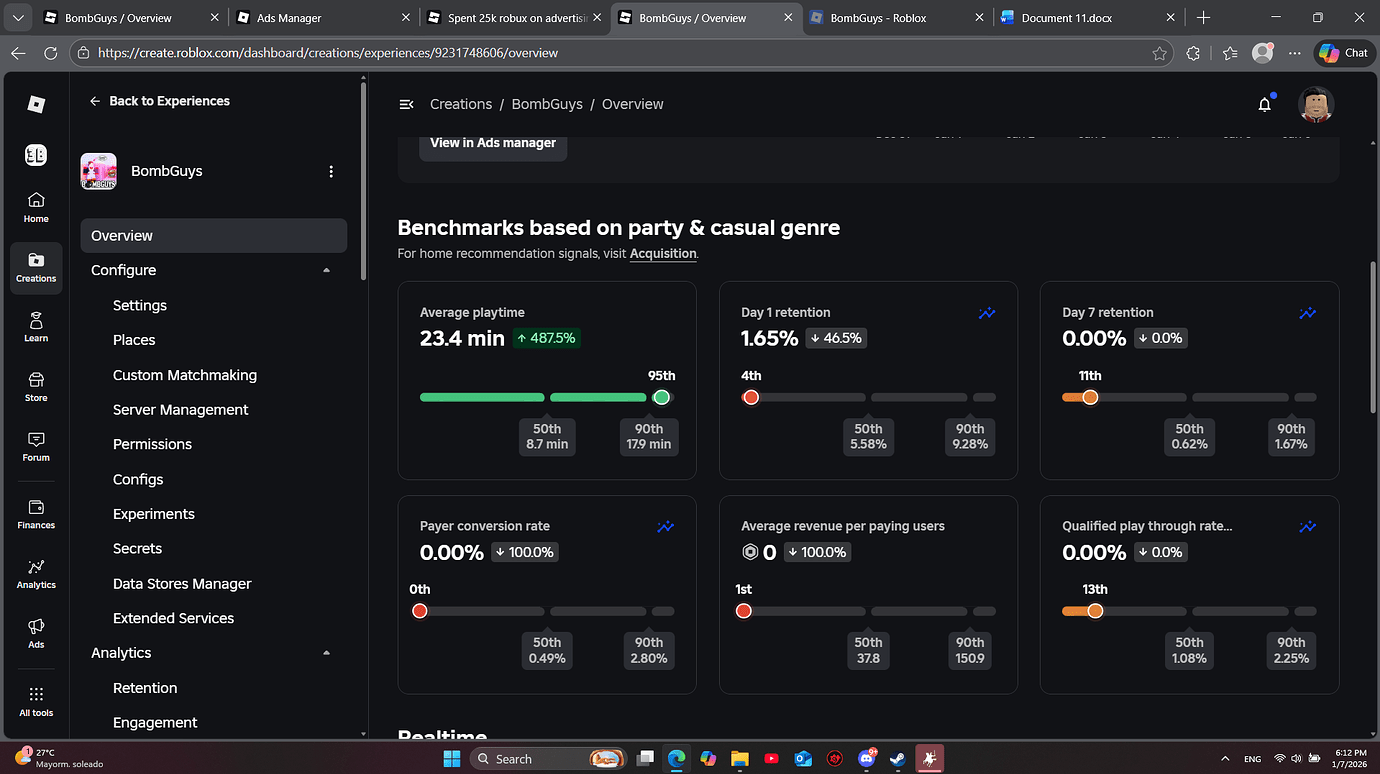Open Retention under Analytics

tap(145, 688)
